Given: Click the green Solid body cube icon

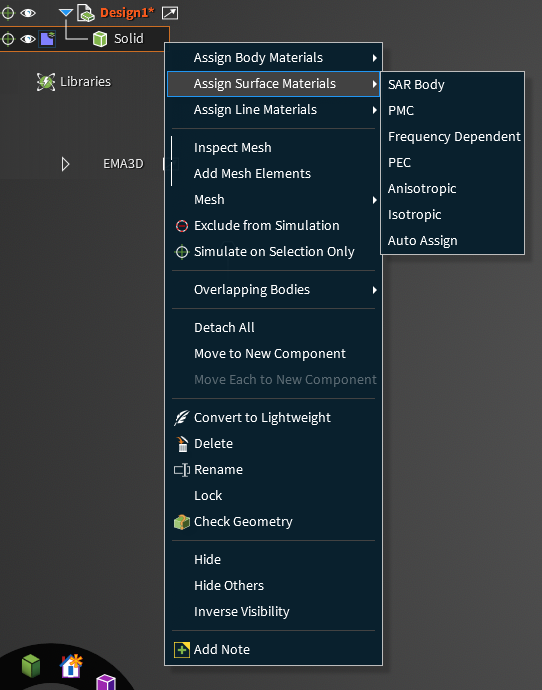Looking at the screenshot, I should click(x=100, y=39).
